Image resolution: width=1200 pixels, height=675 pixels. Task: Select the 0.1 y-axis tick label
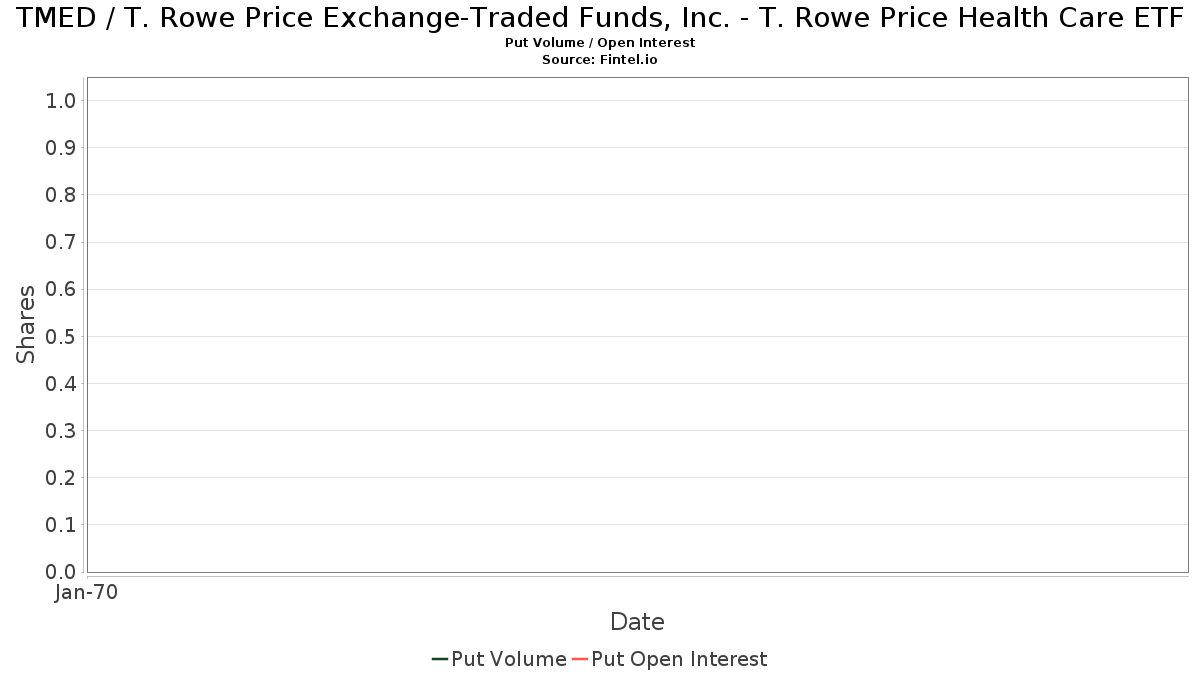(x=61, y=525)
